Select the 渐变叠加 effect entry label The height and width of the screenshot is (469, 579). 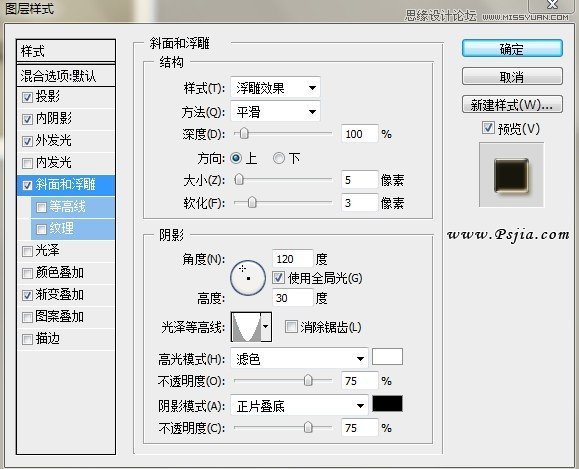click(x=59, y=295)
